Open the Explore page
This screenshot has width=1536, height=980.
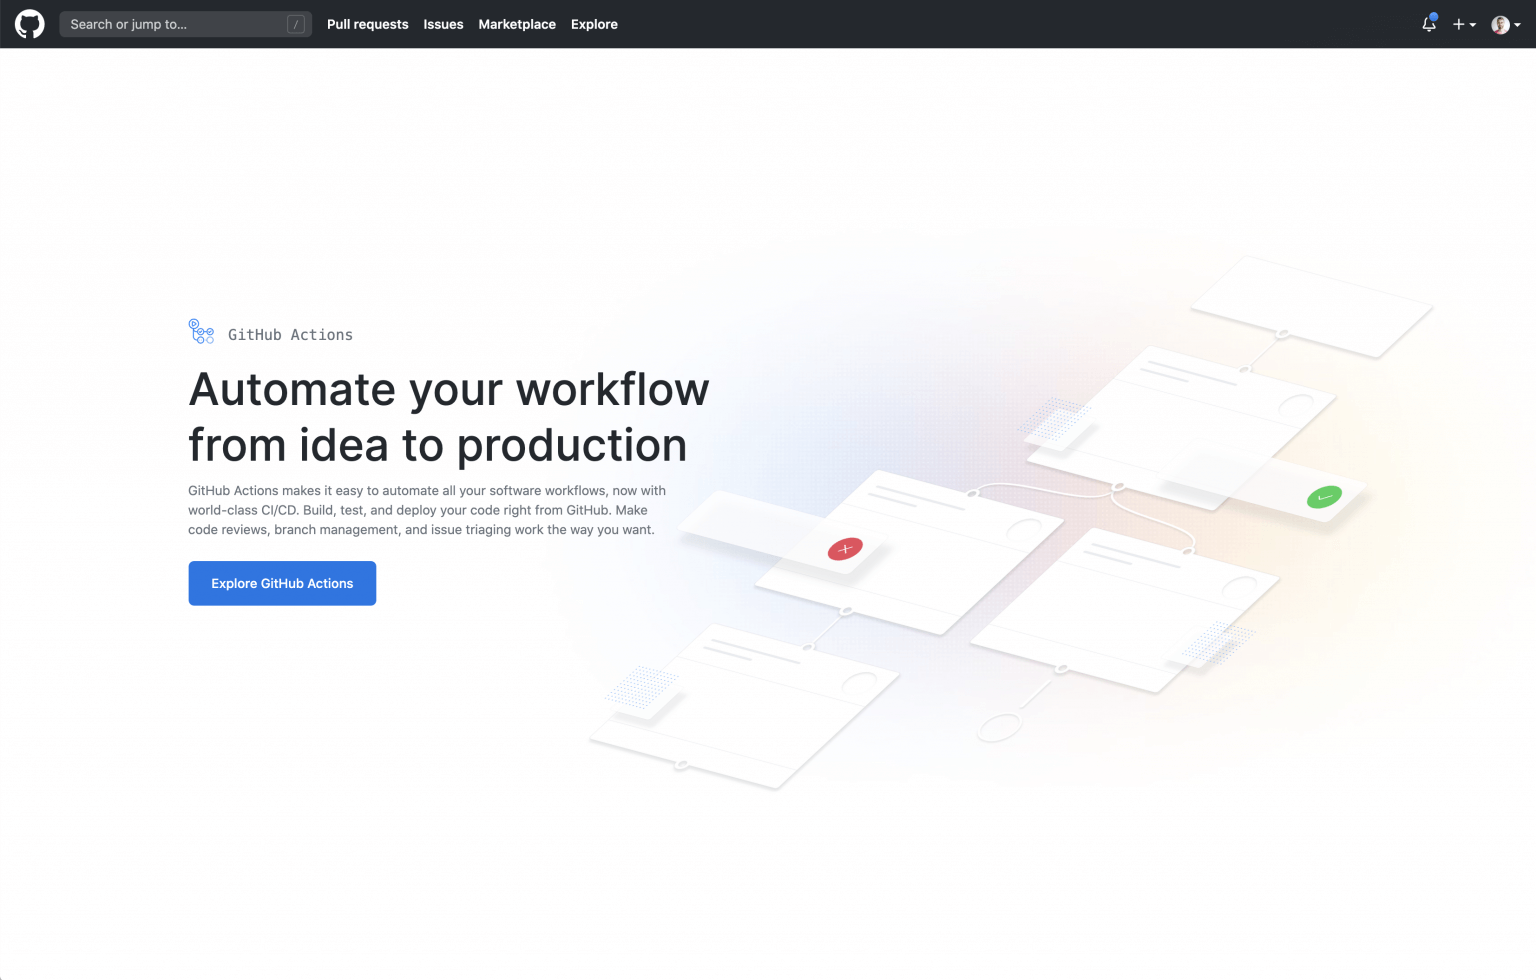point(594,24)
